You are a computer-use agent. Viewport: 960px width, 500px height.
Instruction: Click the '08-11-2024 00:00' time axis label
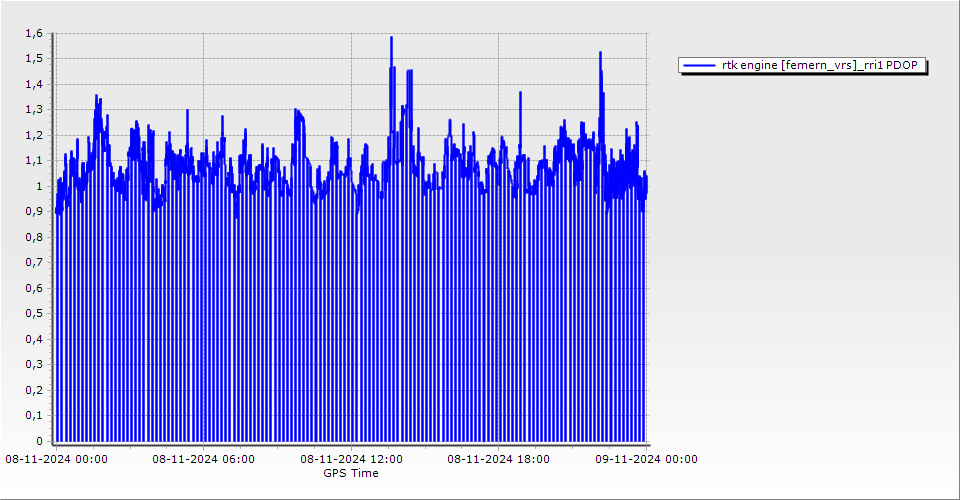[56, 460]
